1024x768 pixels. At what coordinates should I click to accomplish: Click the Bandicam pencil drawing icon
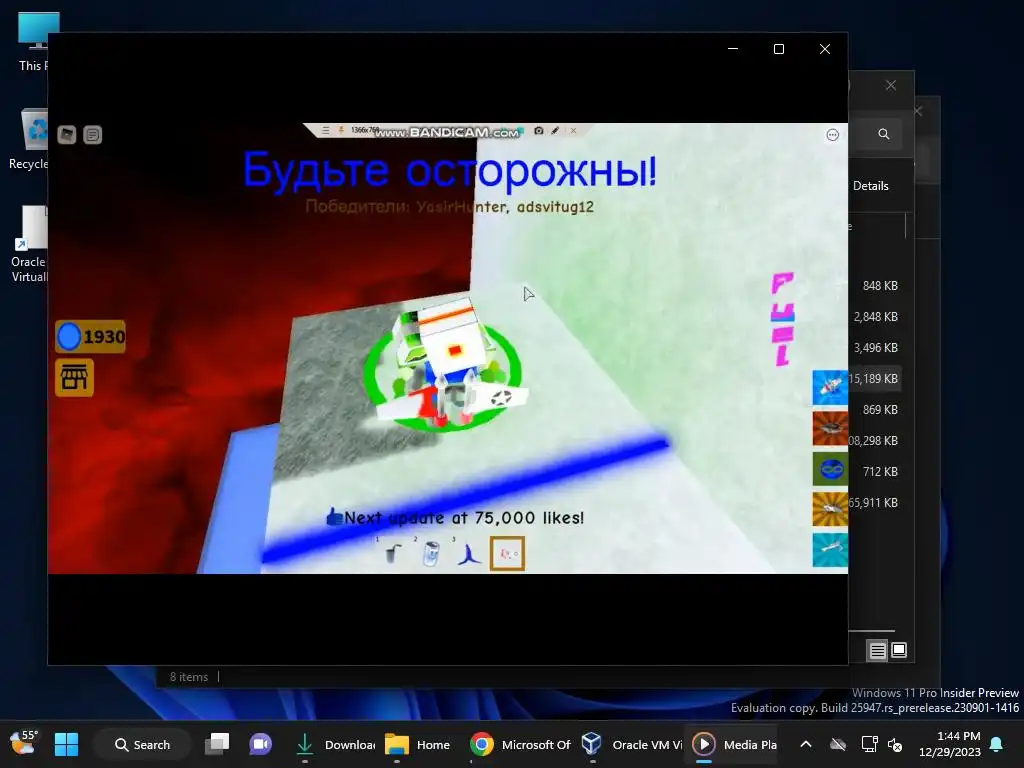tap(555, 131)
